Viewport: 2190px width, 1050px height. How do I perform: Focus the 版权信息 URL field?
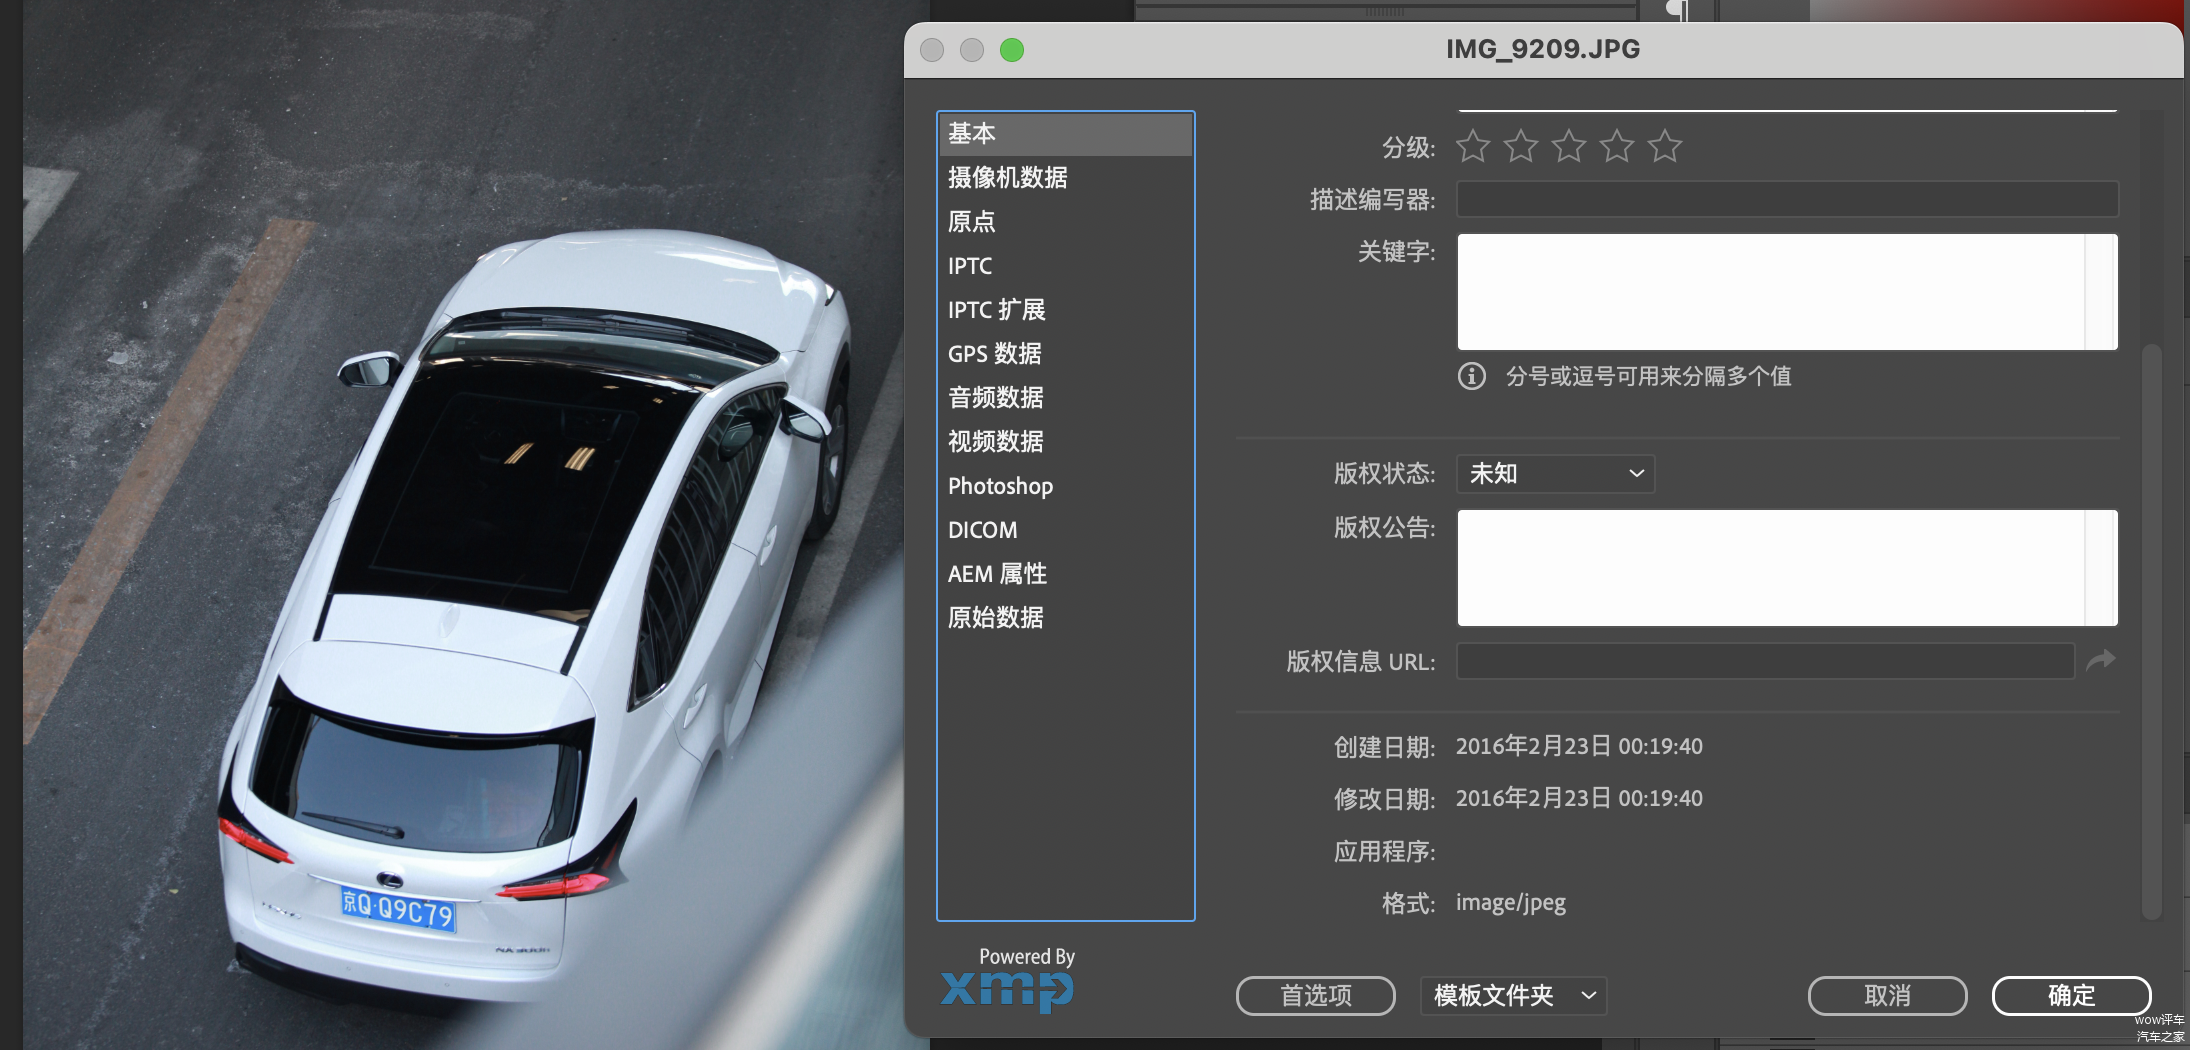1765,661
